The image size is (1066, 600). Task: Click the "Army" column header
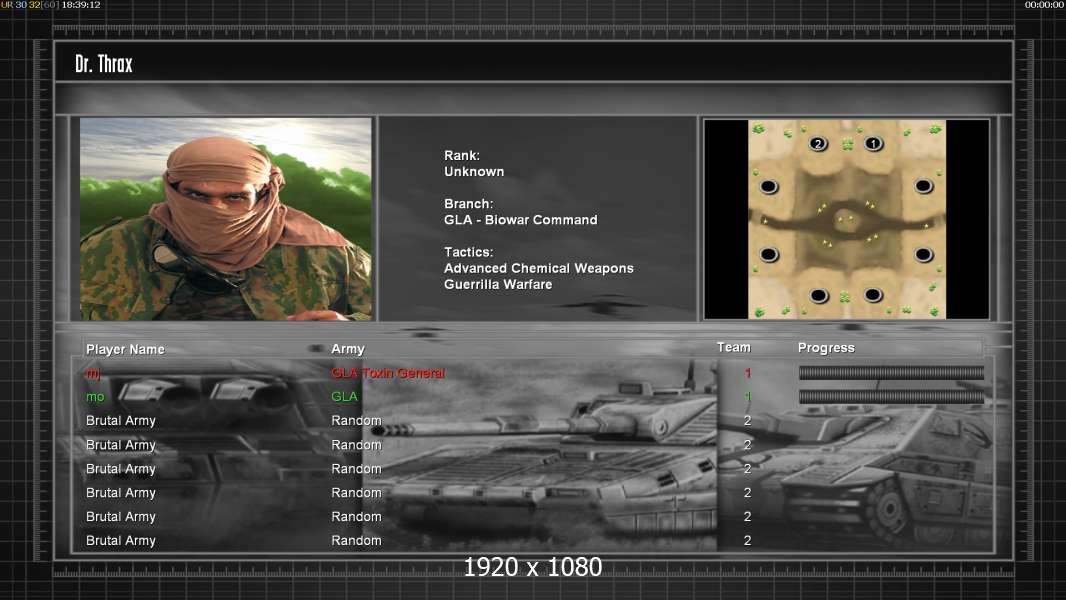point(348,349)
